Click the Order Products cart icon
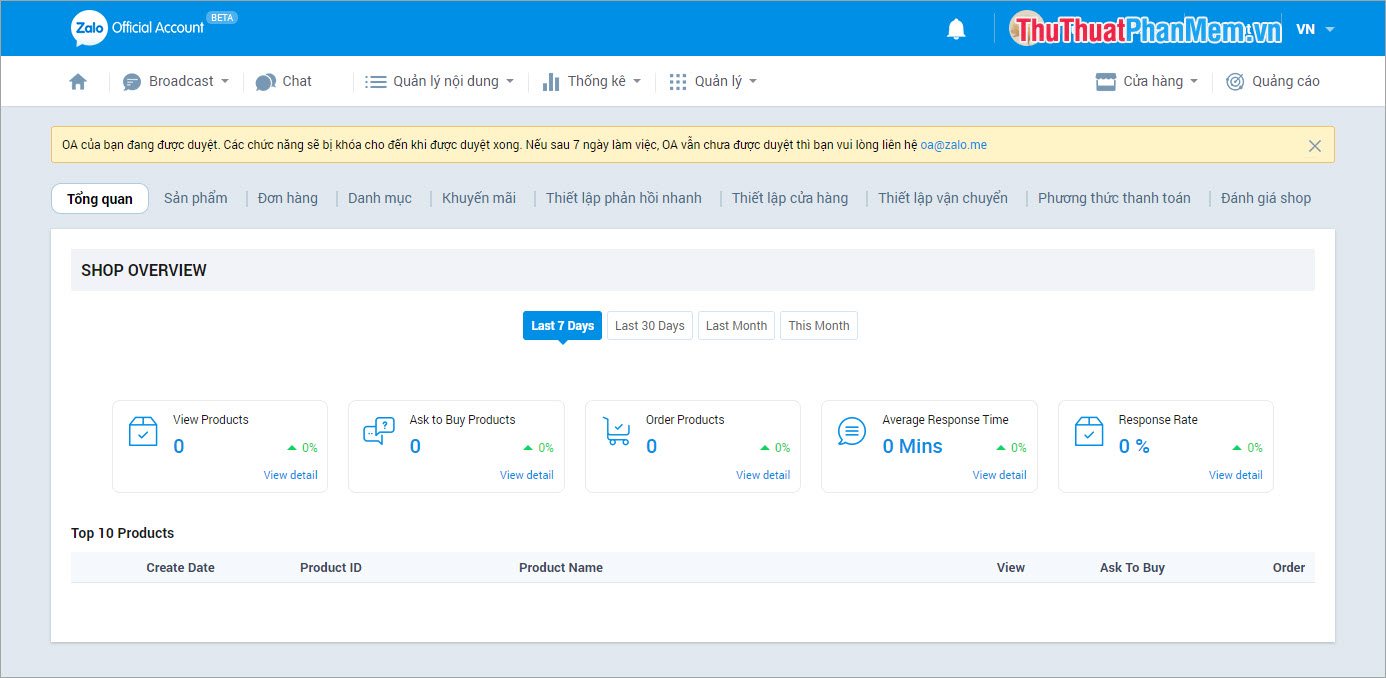Screen dimensions: 1386x678 [615, 431]
